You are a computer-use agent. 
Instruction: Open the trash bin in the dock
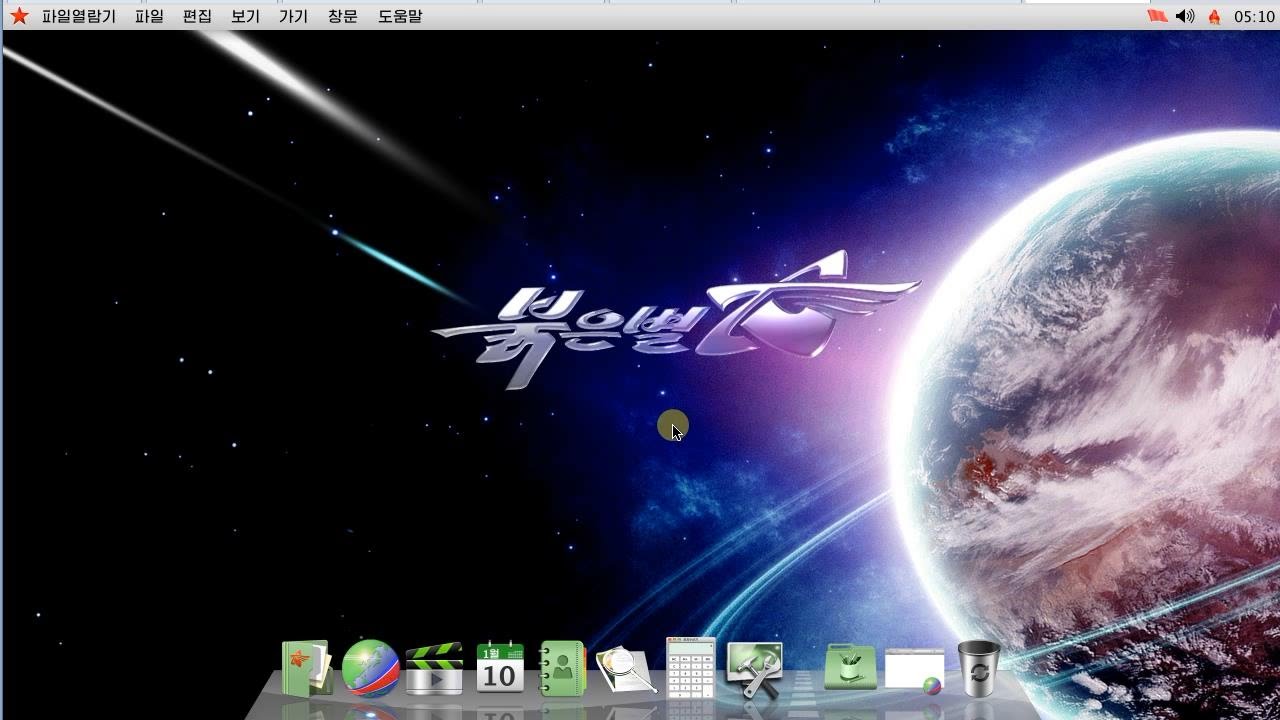coord(978,668)
